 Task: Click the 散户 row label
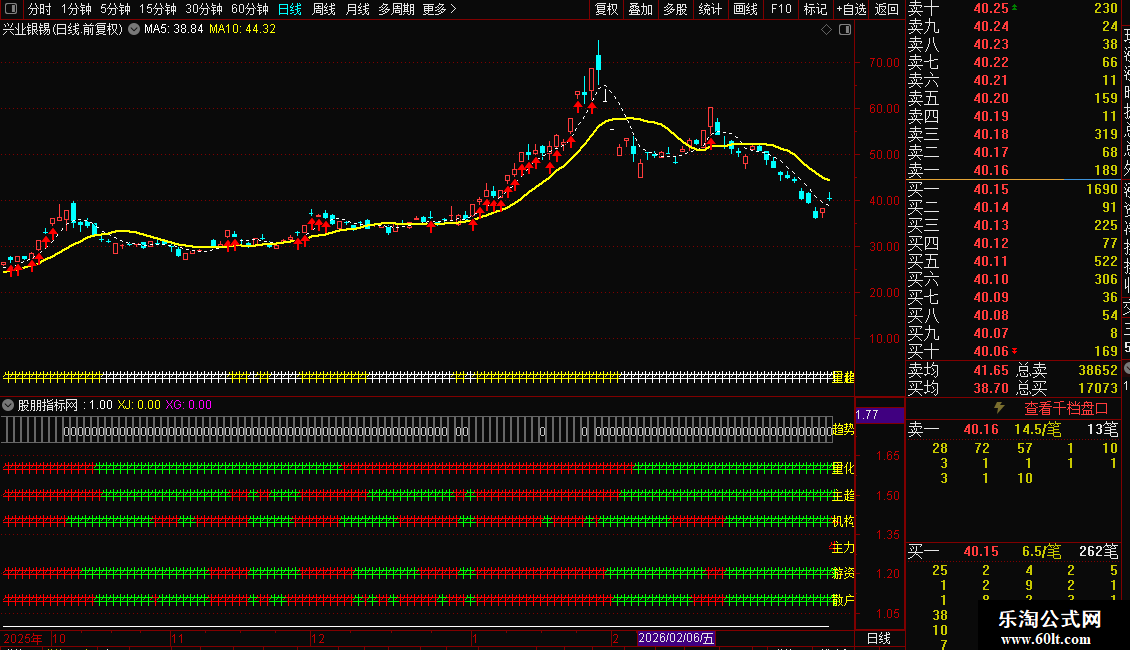point(843,600)
